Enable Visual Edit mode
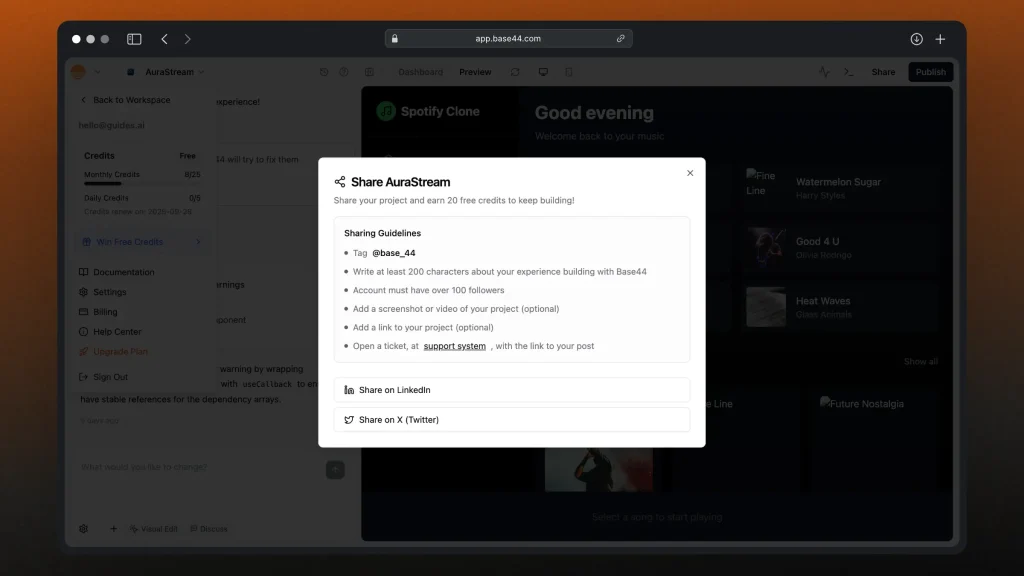The image size is (1024, 576). tap(153, 529)
